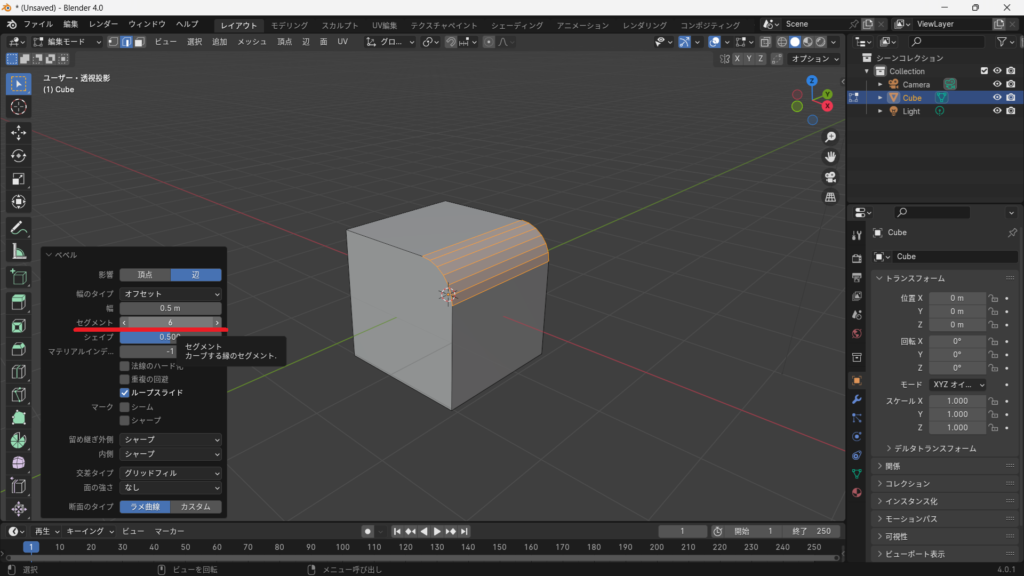Select the Rotate tool in the left toolbar

(18, 156)
